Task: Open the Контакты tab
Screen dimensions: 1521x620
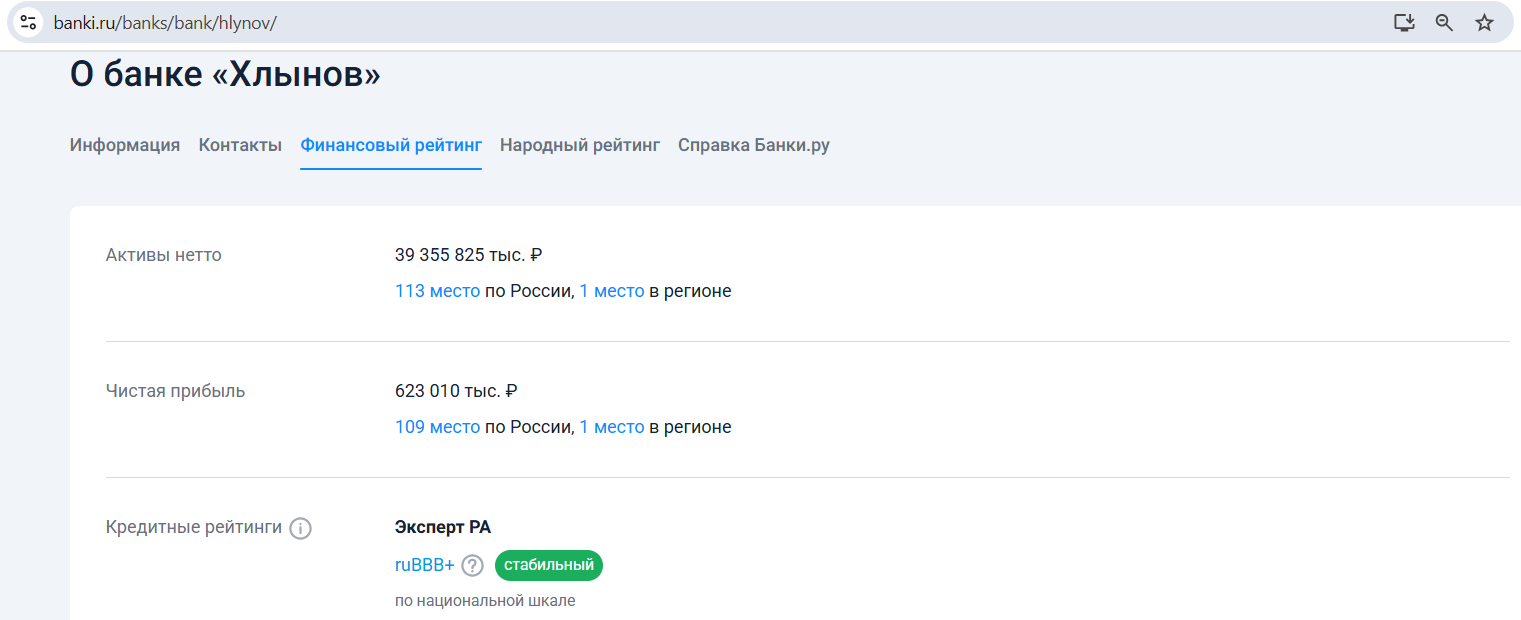Action: point(240,145)
